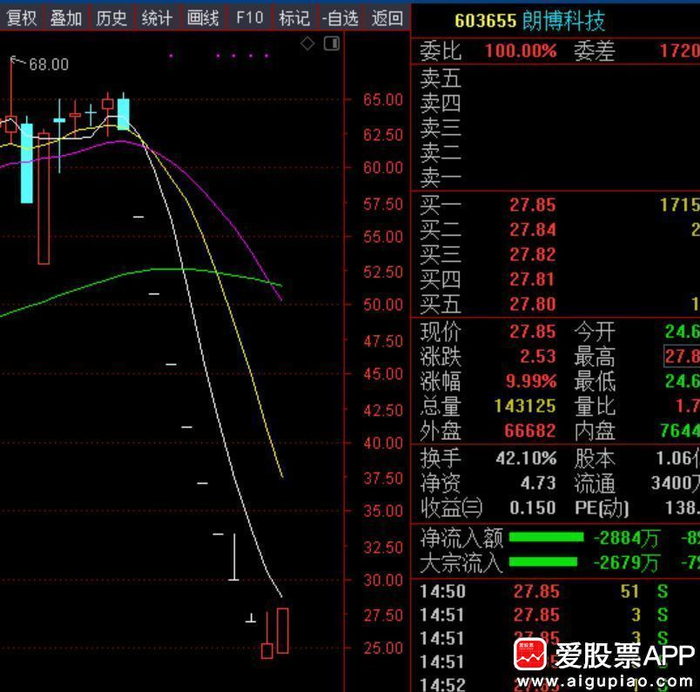700x692 pixels.
Task: Click the 委比 100.00% value
Action: (521, 51)
